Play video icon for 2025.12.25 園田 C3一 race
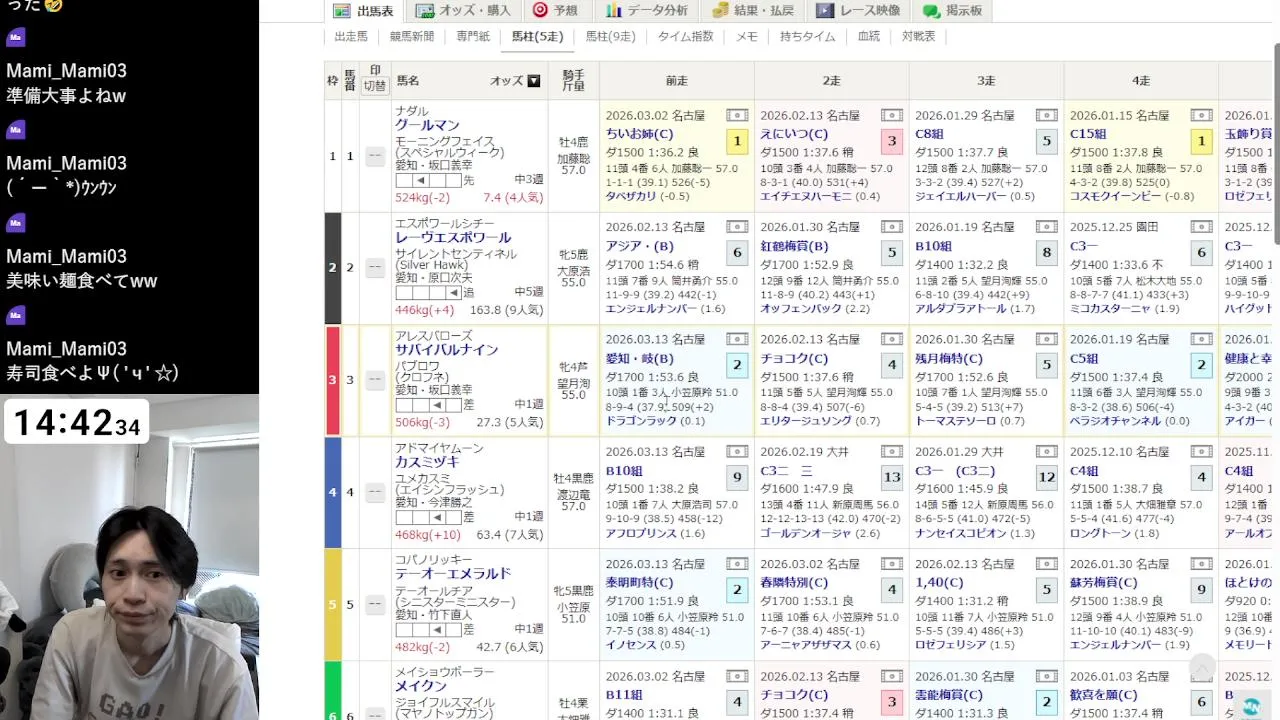1280x720 pixels. click(1202, 228)
